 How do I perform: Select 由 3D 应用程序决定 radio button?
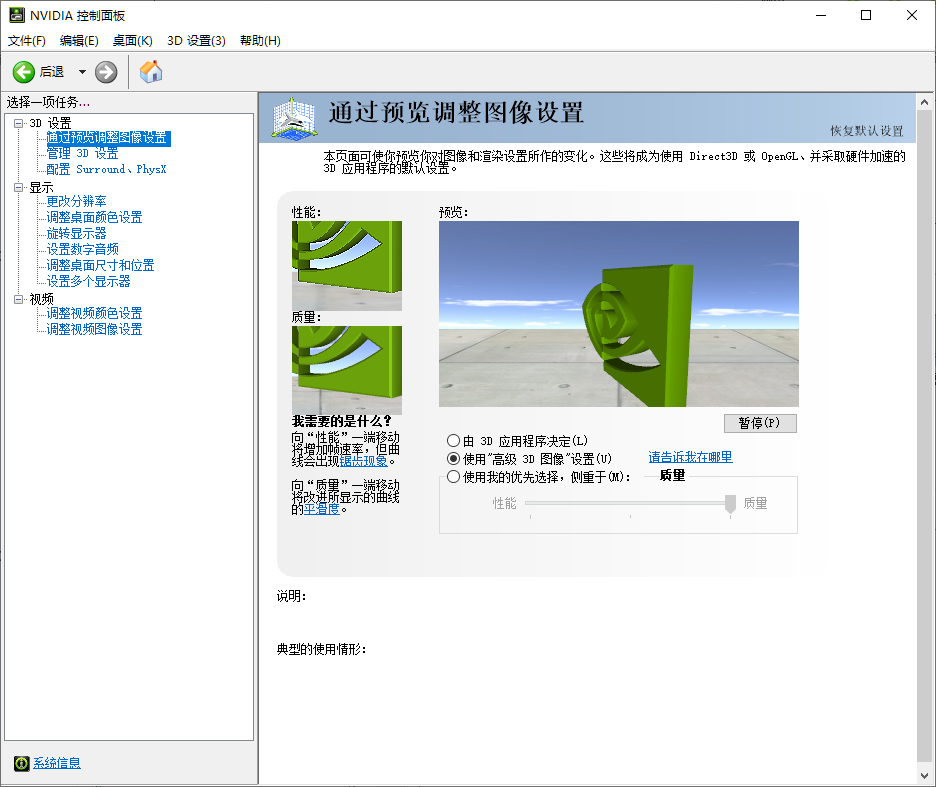coord(454,441)
